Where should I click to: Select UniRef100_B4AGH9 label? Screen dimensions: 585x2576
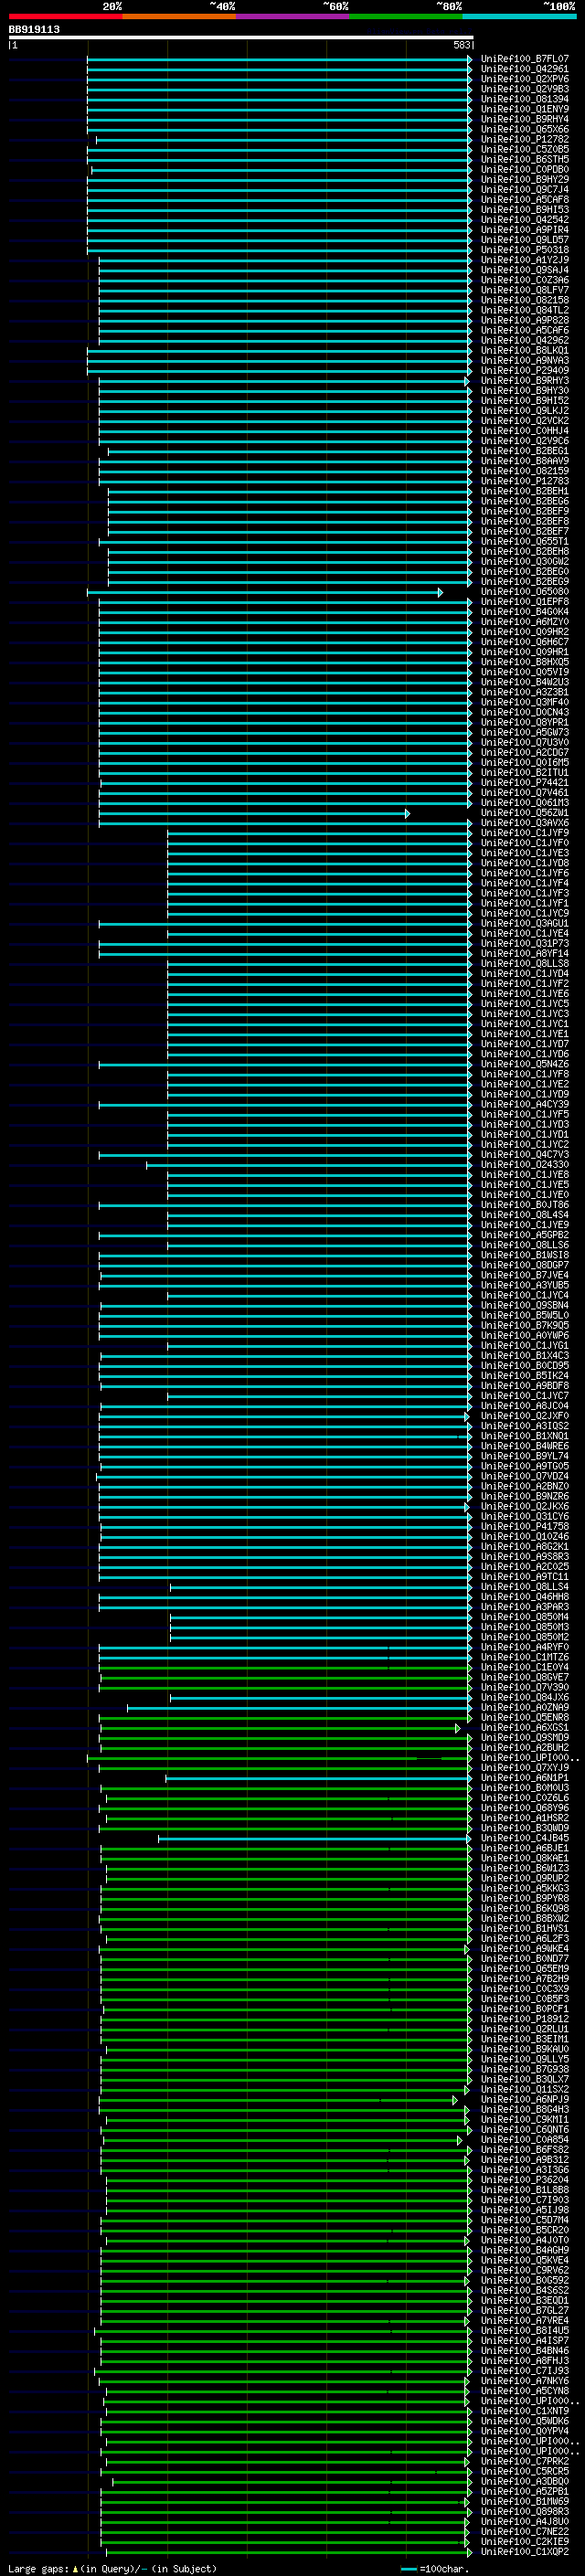tap(525, 2250)
